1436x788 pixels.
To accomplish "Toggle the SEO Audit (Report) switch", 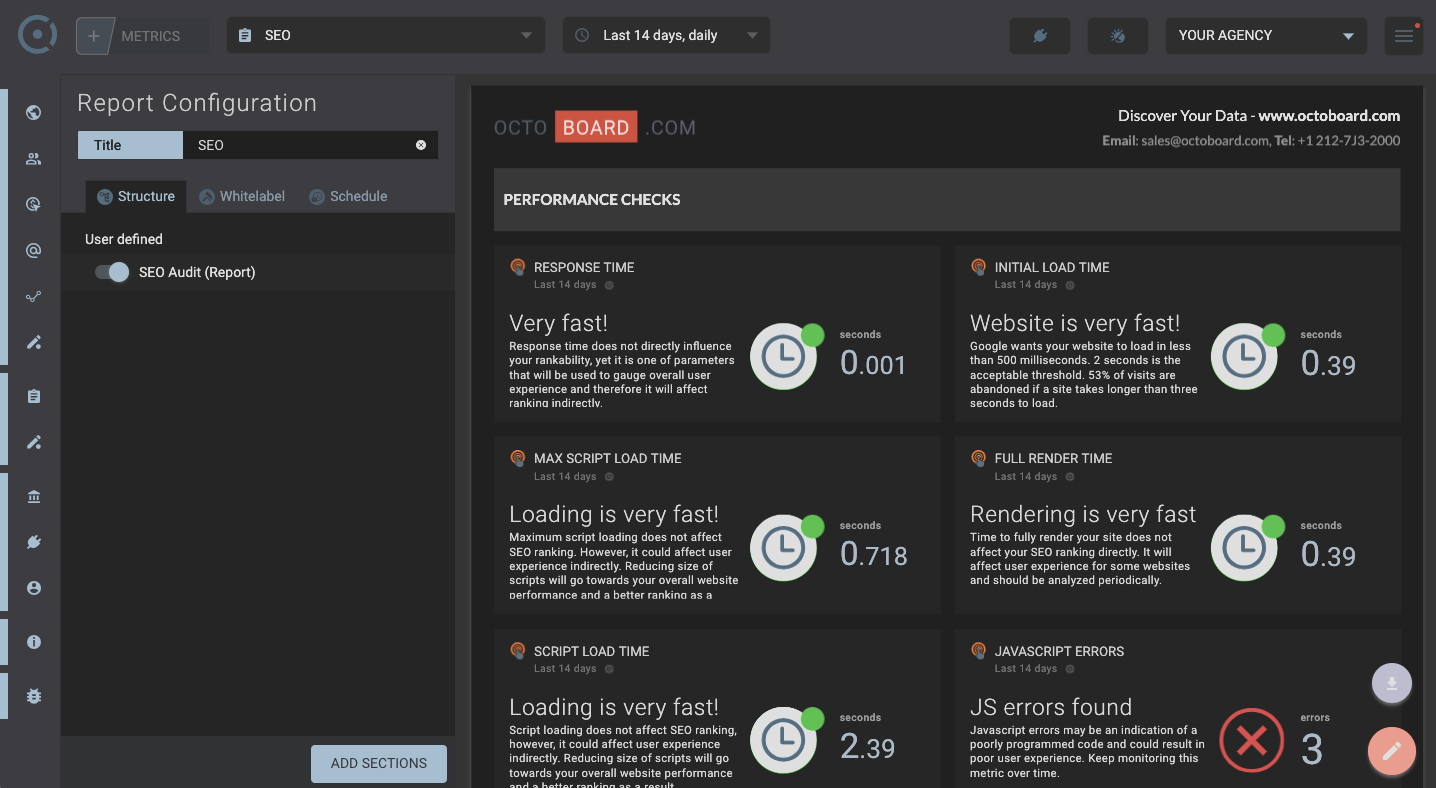I will coord(112,272).
